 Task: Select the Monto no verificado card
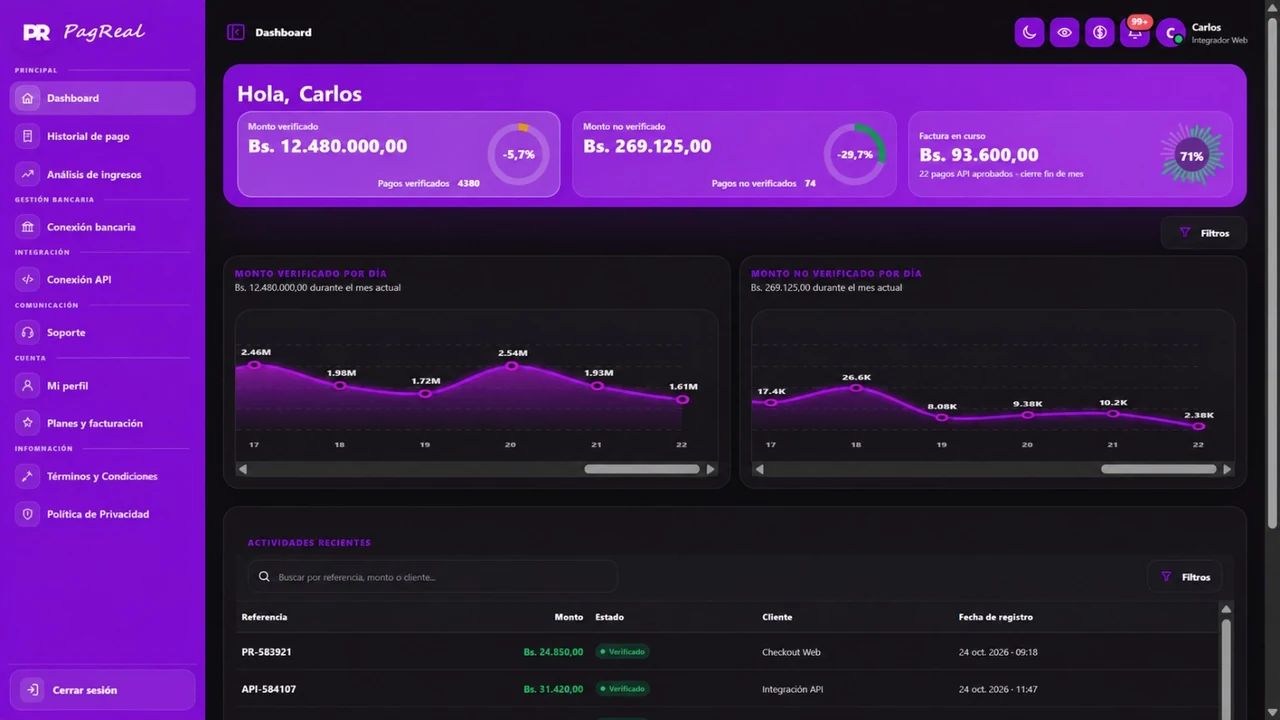[734, 154]
